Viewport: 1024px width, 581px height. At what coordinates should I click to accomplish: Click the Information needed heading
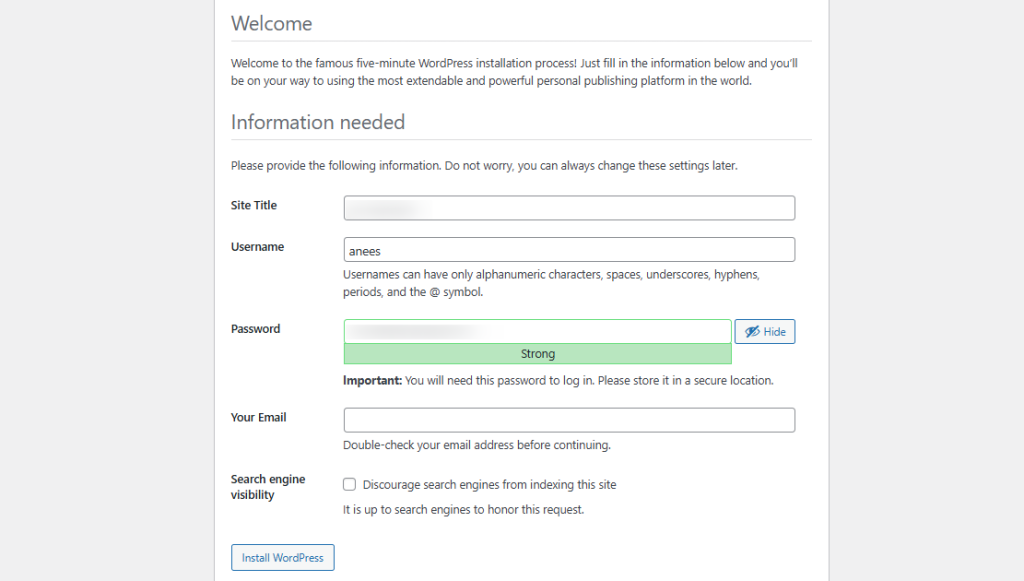(318, 122)
